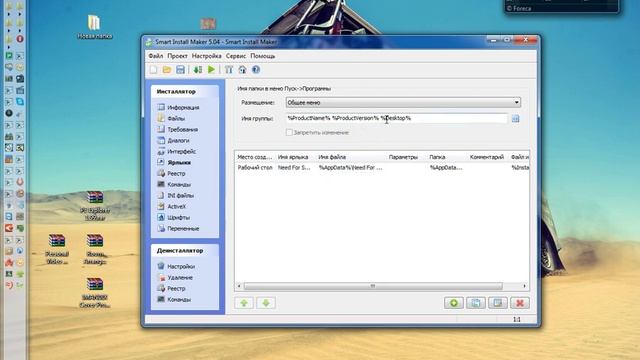Viewport: 640px width, 360px height.
Task: Open the Файл menu
Action: pyautogui.click(x=156, y=56)
